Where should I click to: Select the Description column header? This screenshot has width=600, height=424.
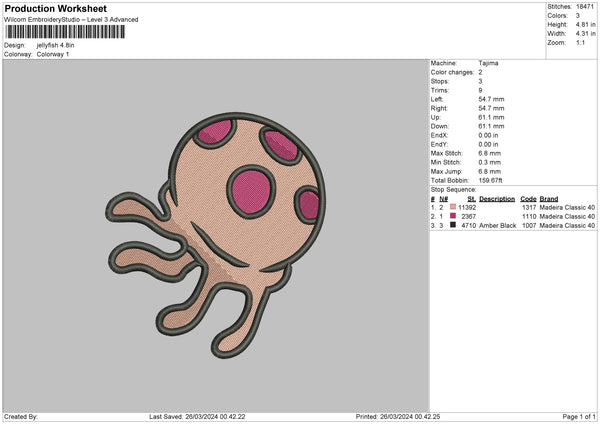[x=496, y=198]
